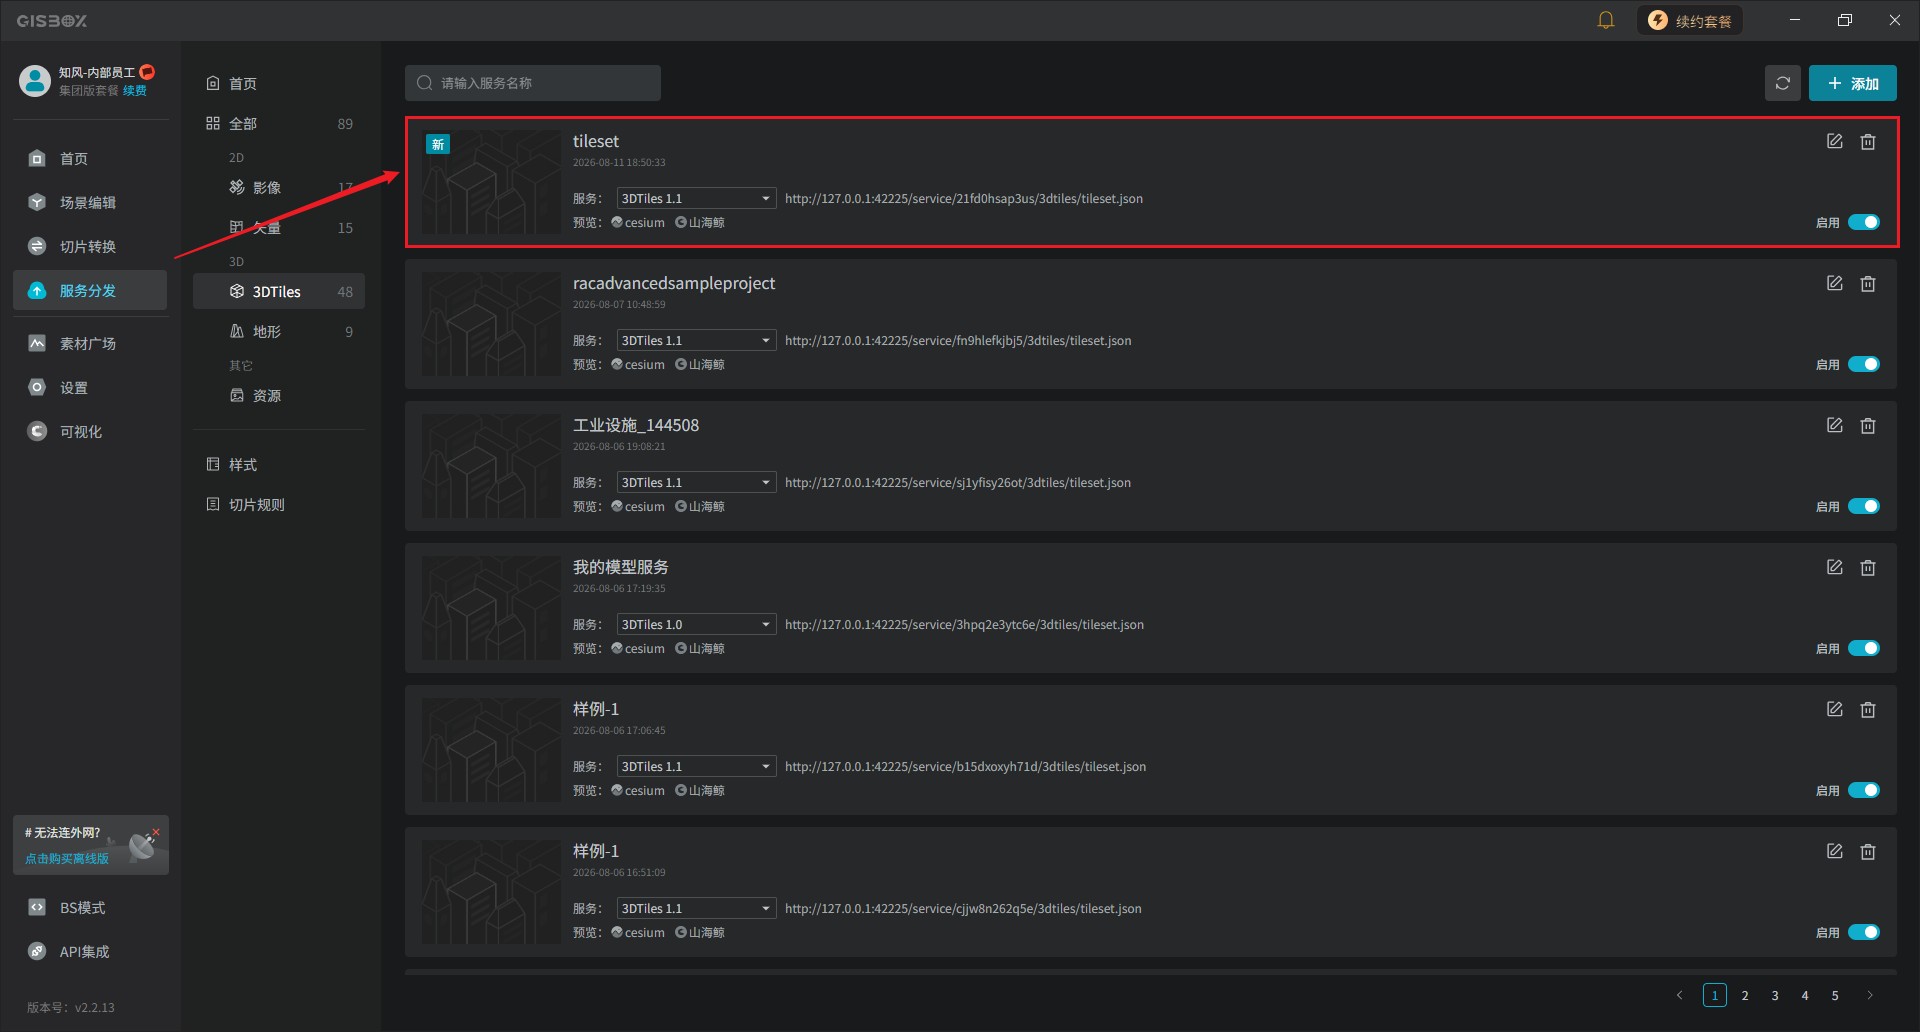Image resolution: width=1920 pixels, height=1032 pixels.
Task: Open 设置 in sidebar
Action: tap(90, 388)
